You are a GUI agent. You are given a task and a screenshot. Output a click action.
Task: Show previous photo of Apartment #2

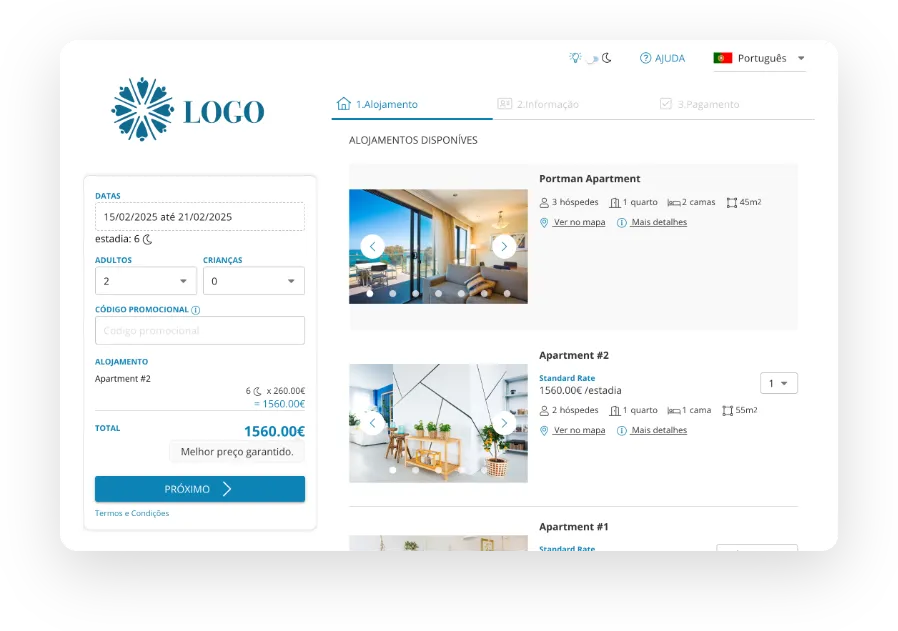click(x=372, y=423)
